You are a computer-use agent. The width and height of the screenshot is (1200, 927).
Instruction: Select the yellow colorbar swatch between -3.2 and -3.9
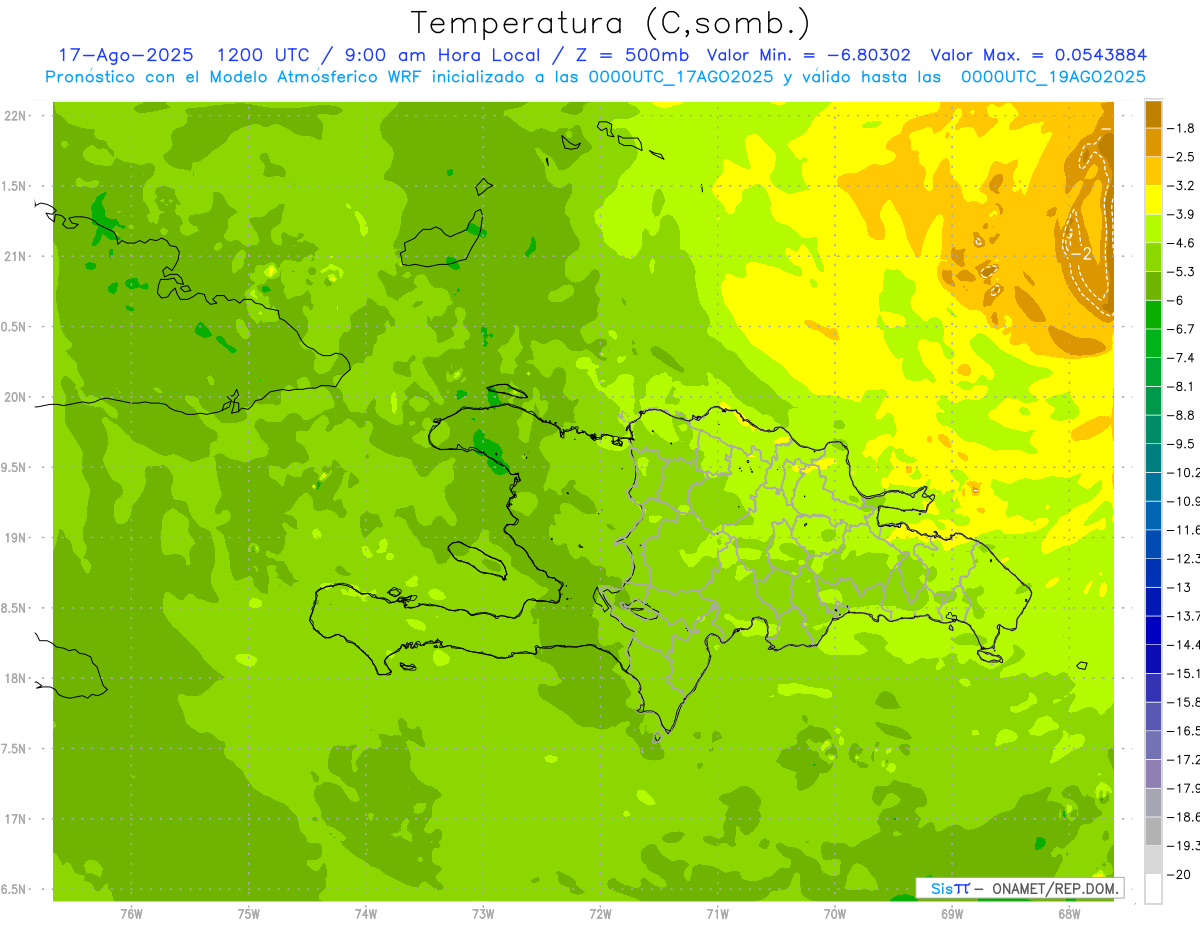pyautogui.click(x=1153, y=200)
